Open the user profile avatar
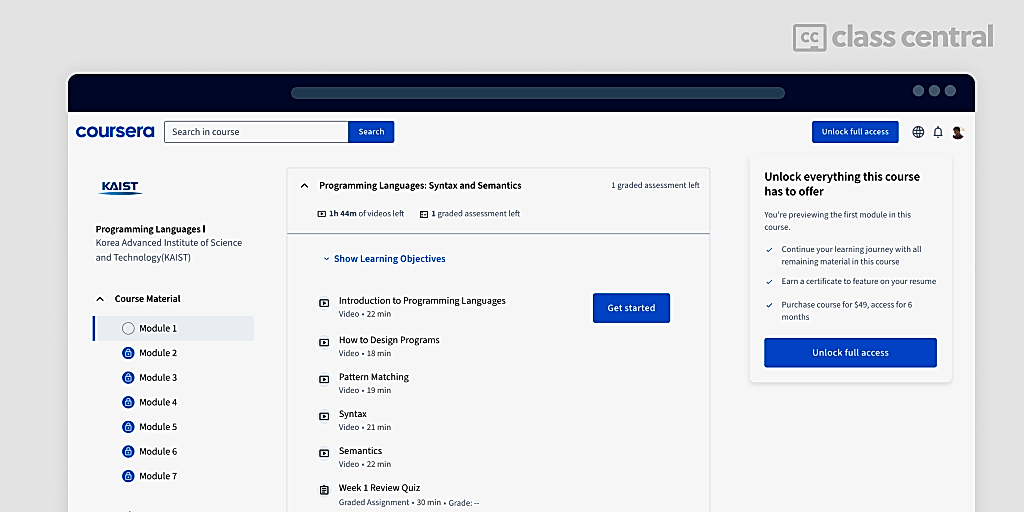Image resolution: width=1024 pixels, height=512 pixels. (x=957, y=132)
